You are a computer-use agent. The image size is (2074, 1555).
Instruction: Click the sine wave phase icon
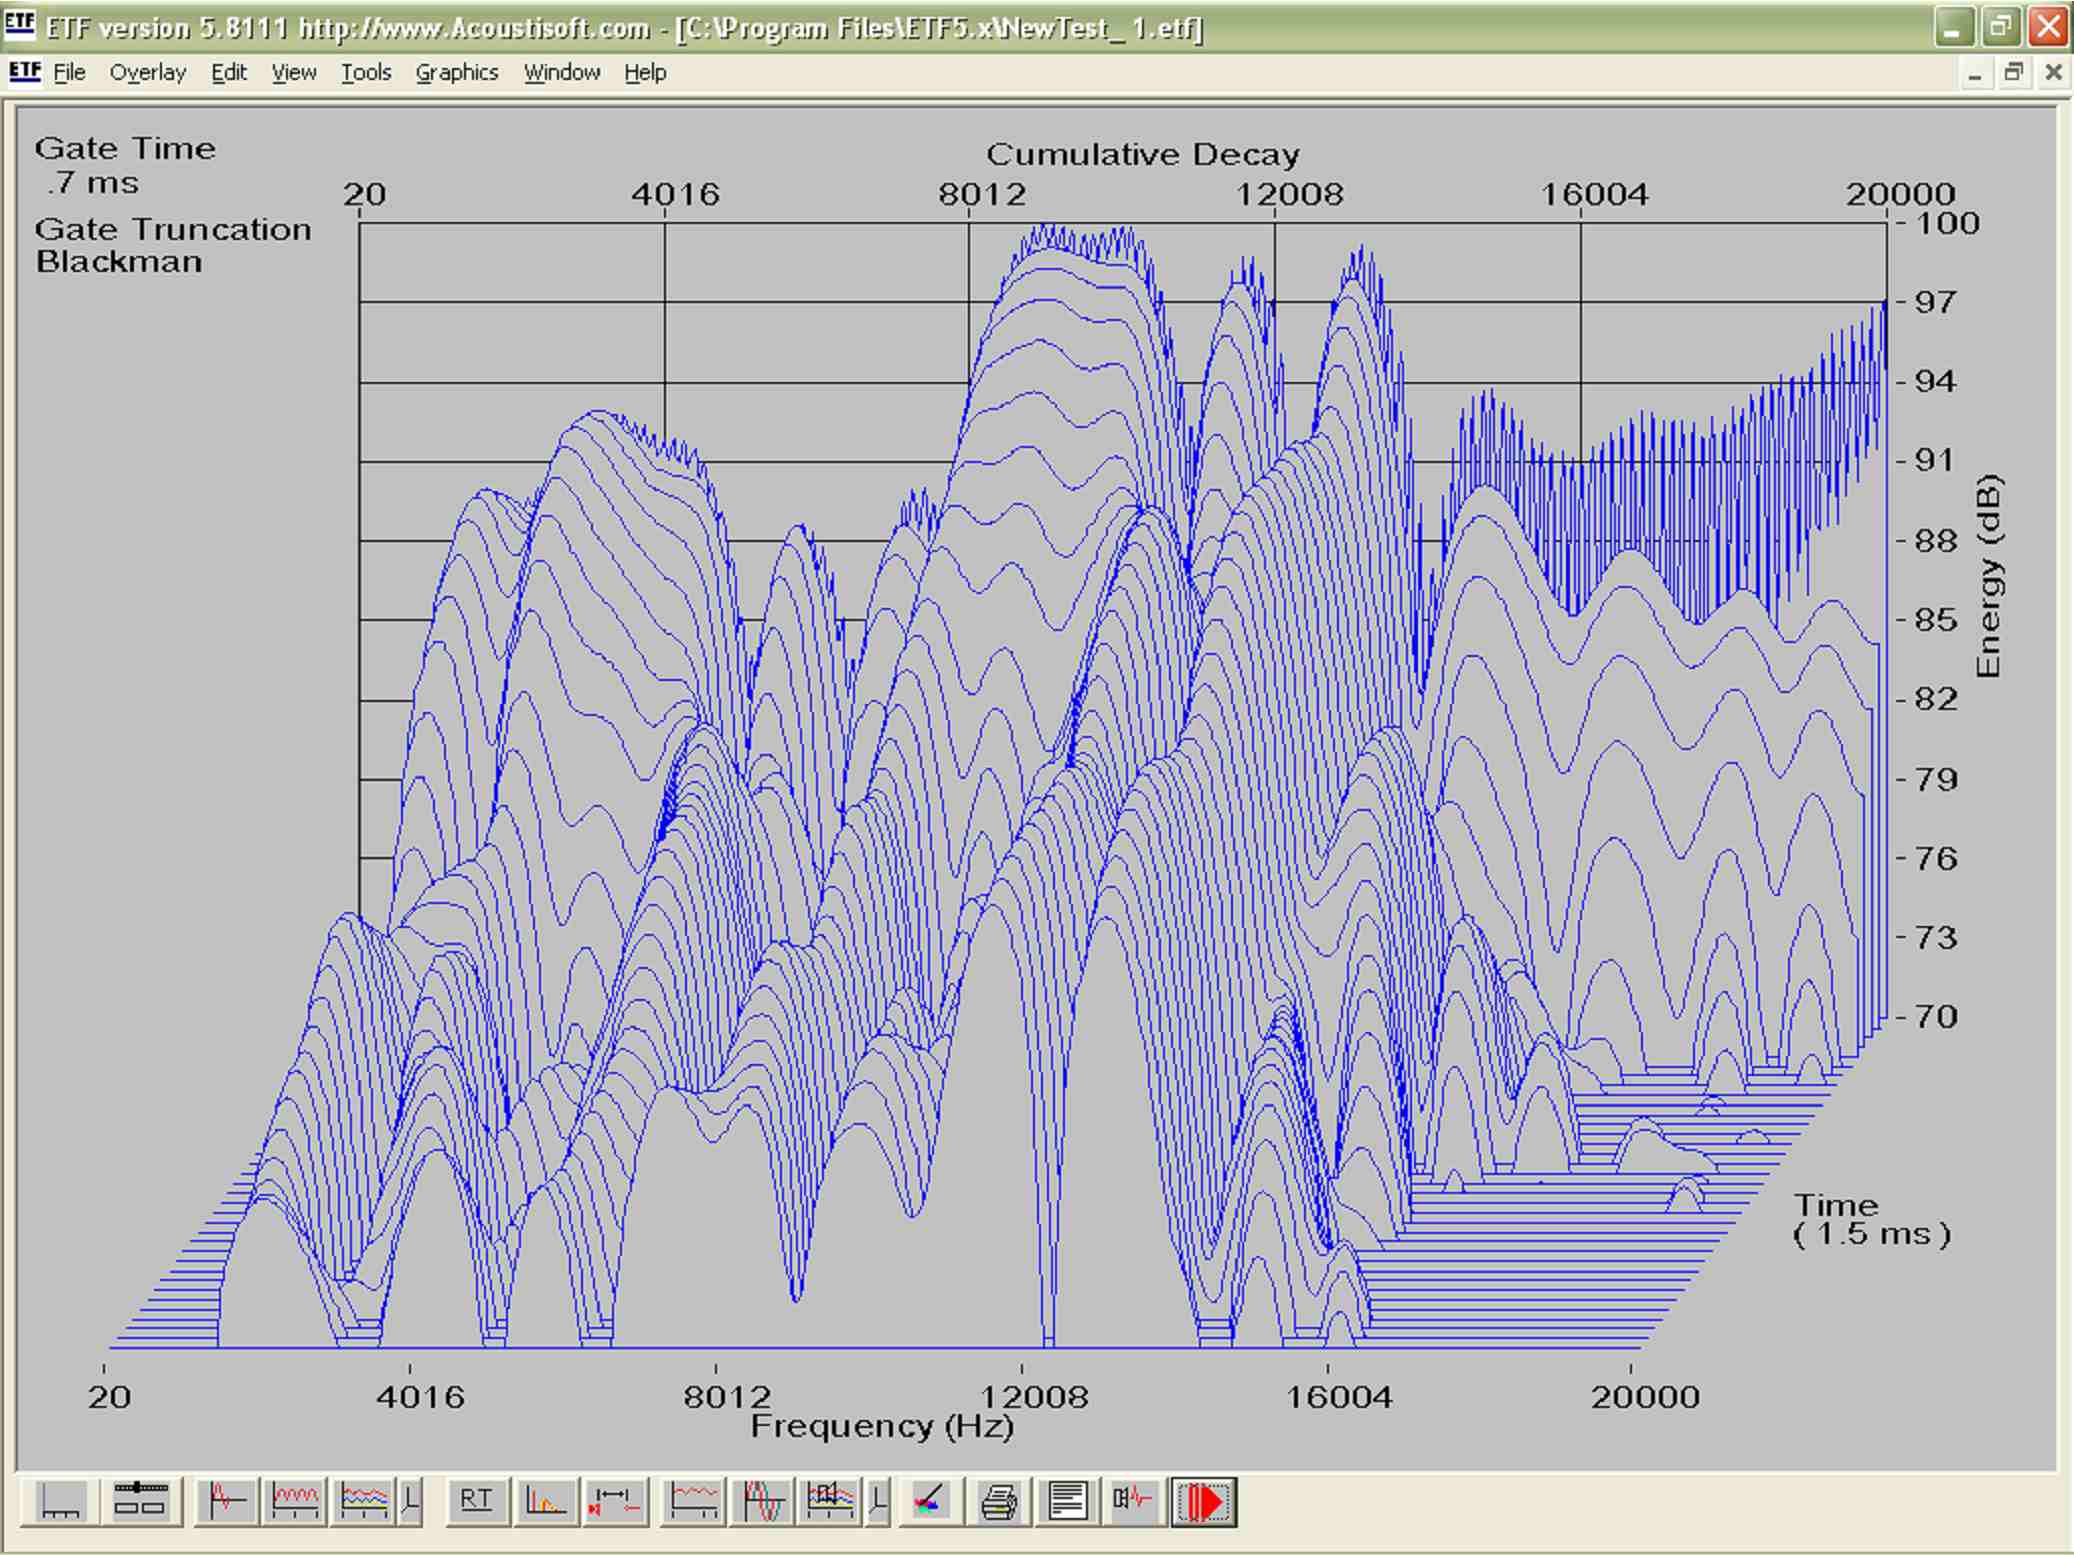pos(763,1501)
